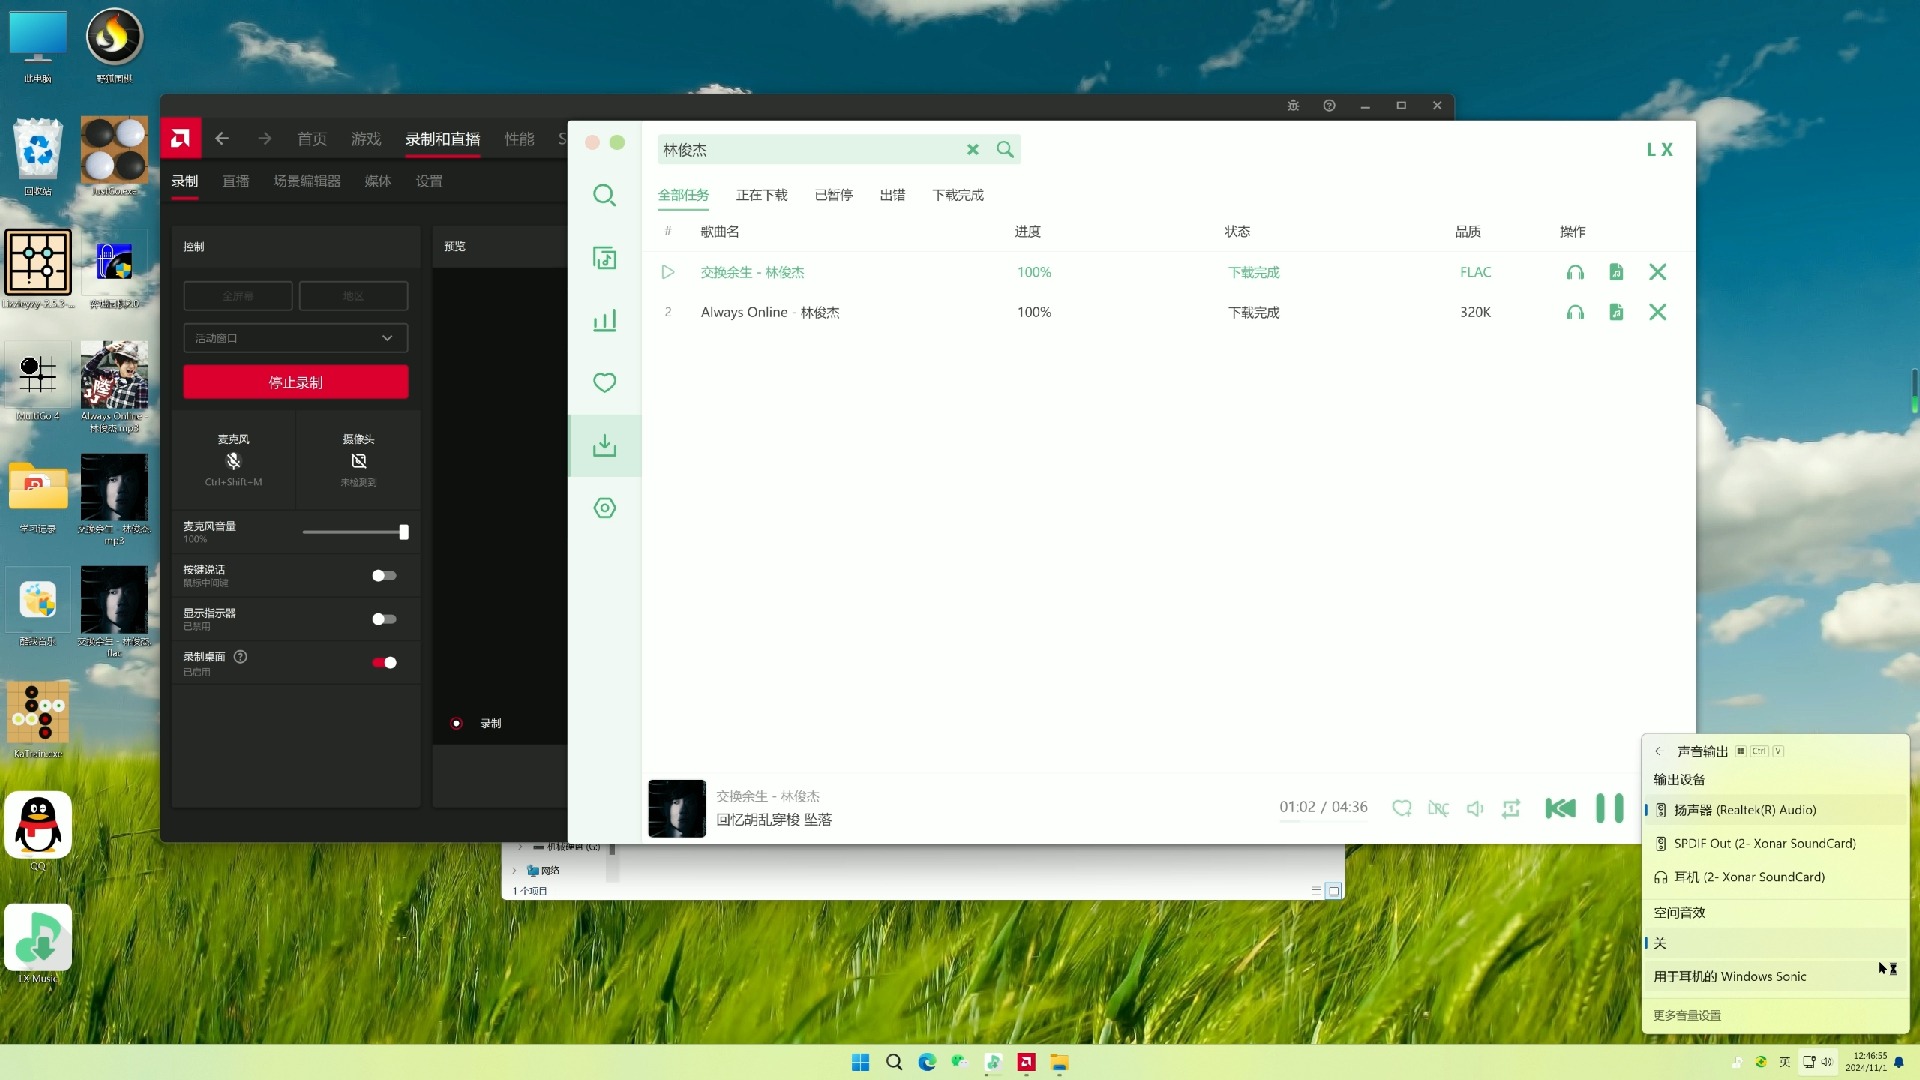Screen dimensions: 1920x1080
Task: Open the album cover thumbnail in player bar
Action: click(x=677, y=808)
